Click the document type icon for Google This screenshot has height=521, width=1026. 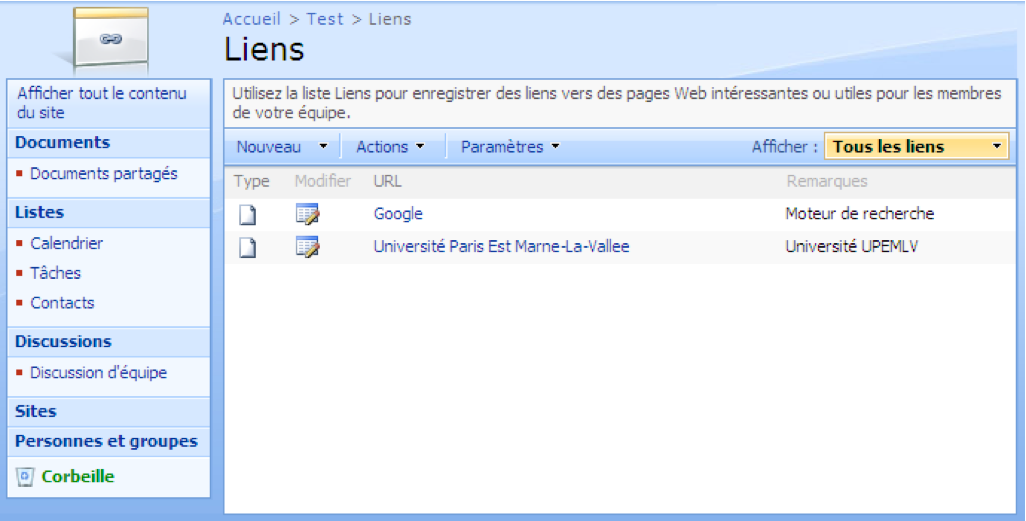pyautogui.click(x=246, y=214)
